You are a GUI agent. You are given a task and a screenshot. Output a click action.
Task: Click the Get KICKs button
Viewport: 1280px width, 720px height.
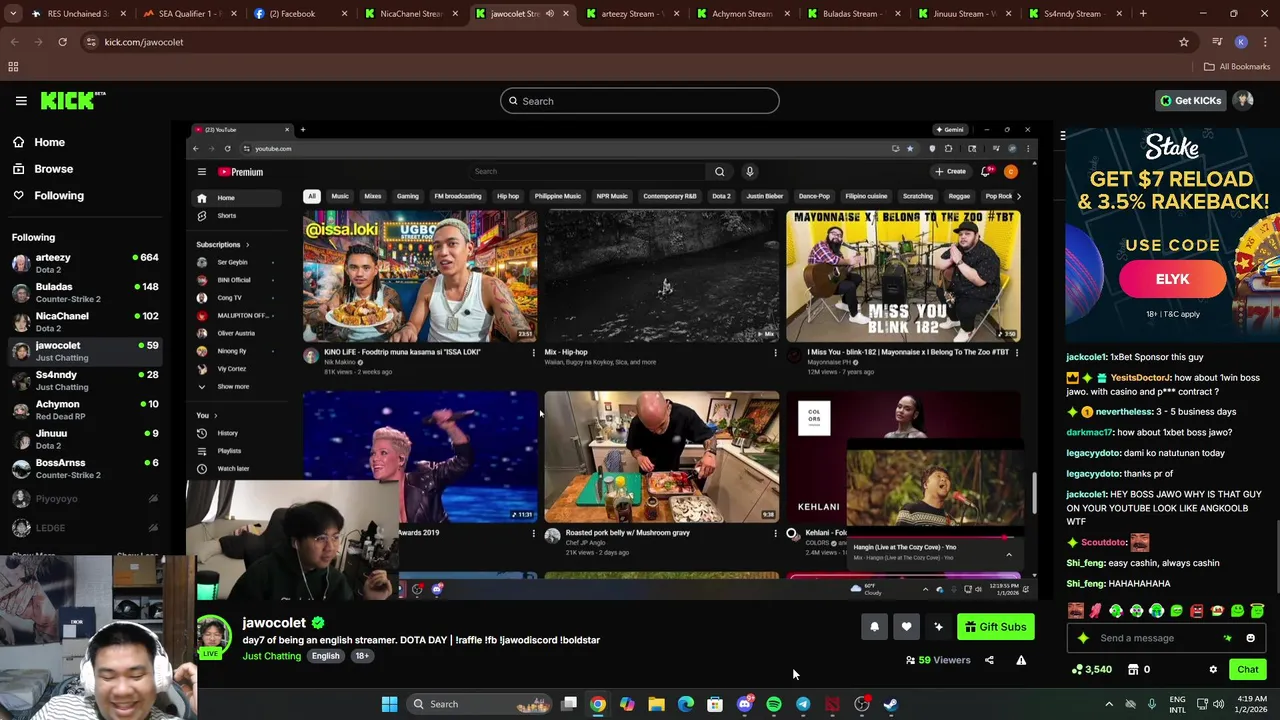[x=1190, y=101]
